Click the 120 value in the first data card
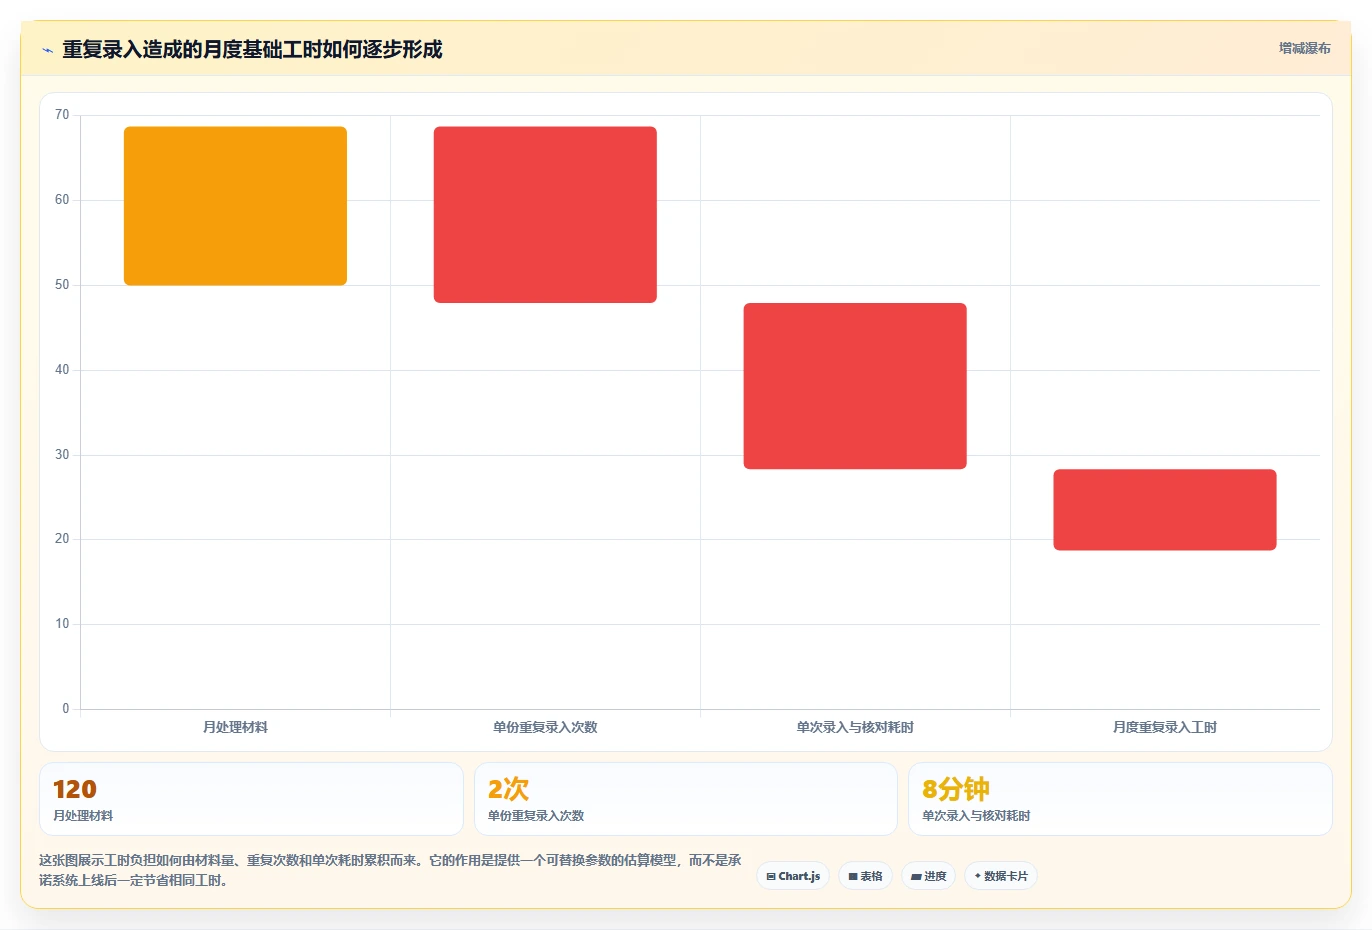This screenshot has width=1372, height=930. point(75,789)
